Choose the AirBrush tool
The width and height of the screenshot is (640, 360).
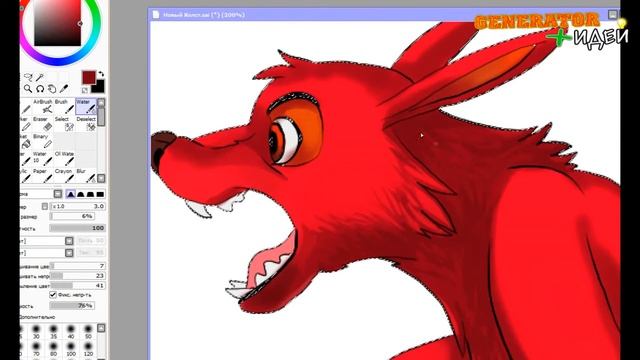coord(43,106)
